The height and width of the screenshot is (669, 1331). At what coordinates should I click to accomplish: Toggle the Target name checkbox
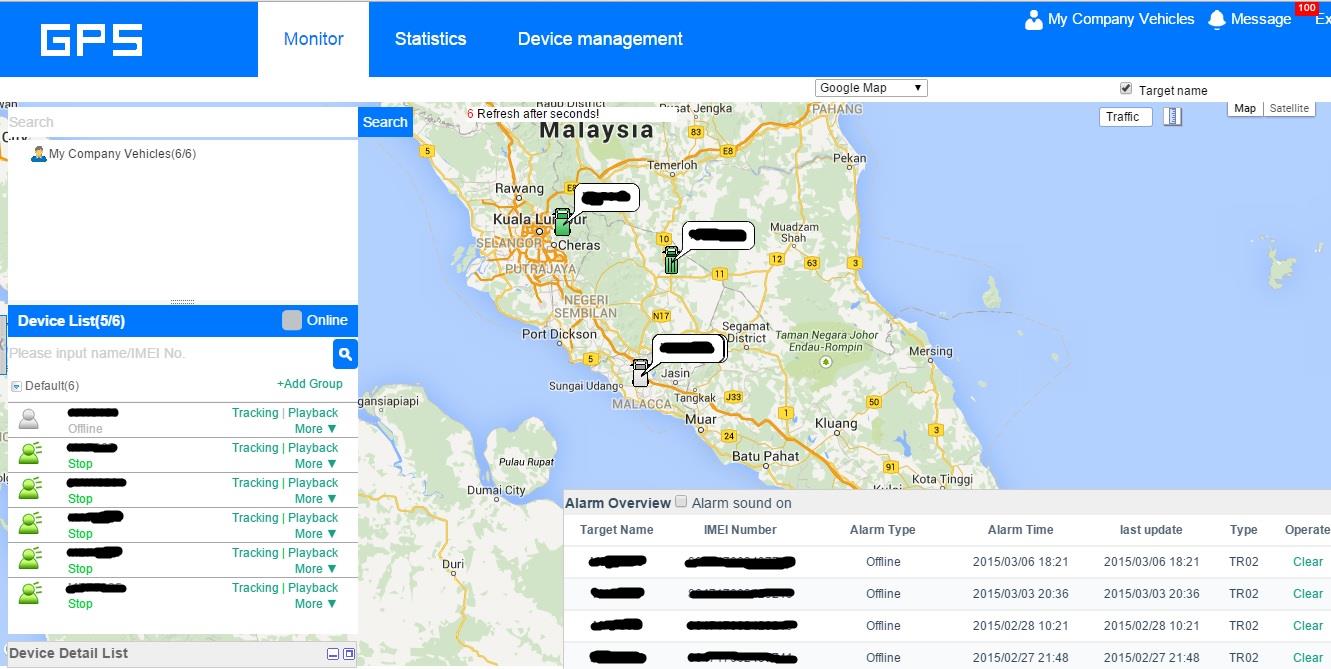[x=1126, y=89]
